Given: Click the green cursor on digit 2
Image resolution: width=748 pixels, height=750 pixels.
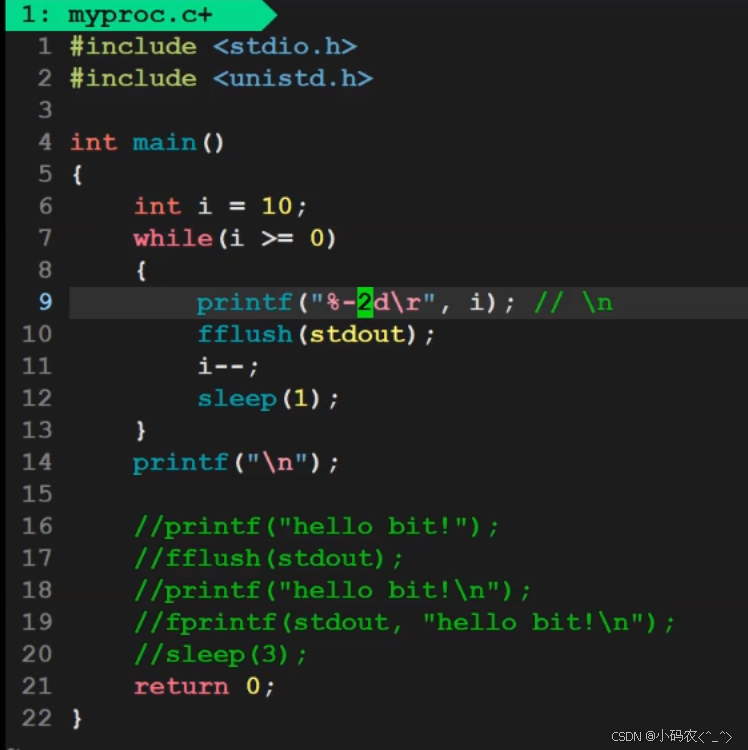Looking at the screenshot, I should (x=365, y=302).
